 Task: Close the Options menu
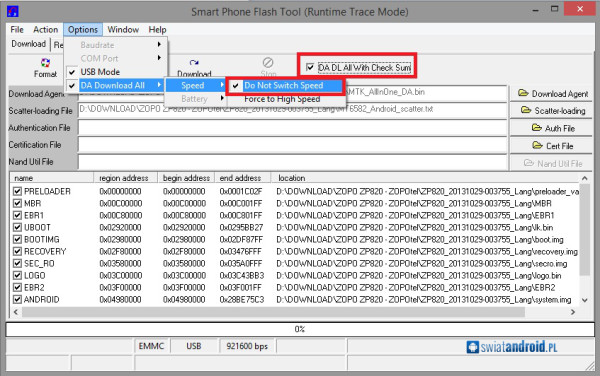pyautogui.click(x=83, y=29)
